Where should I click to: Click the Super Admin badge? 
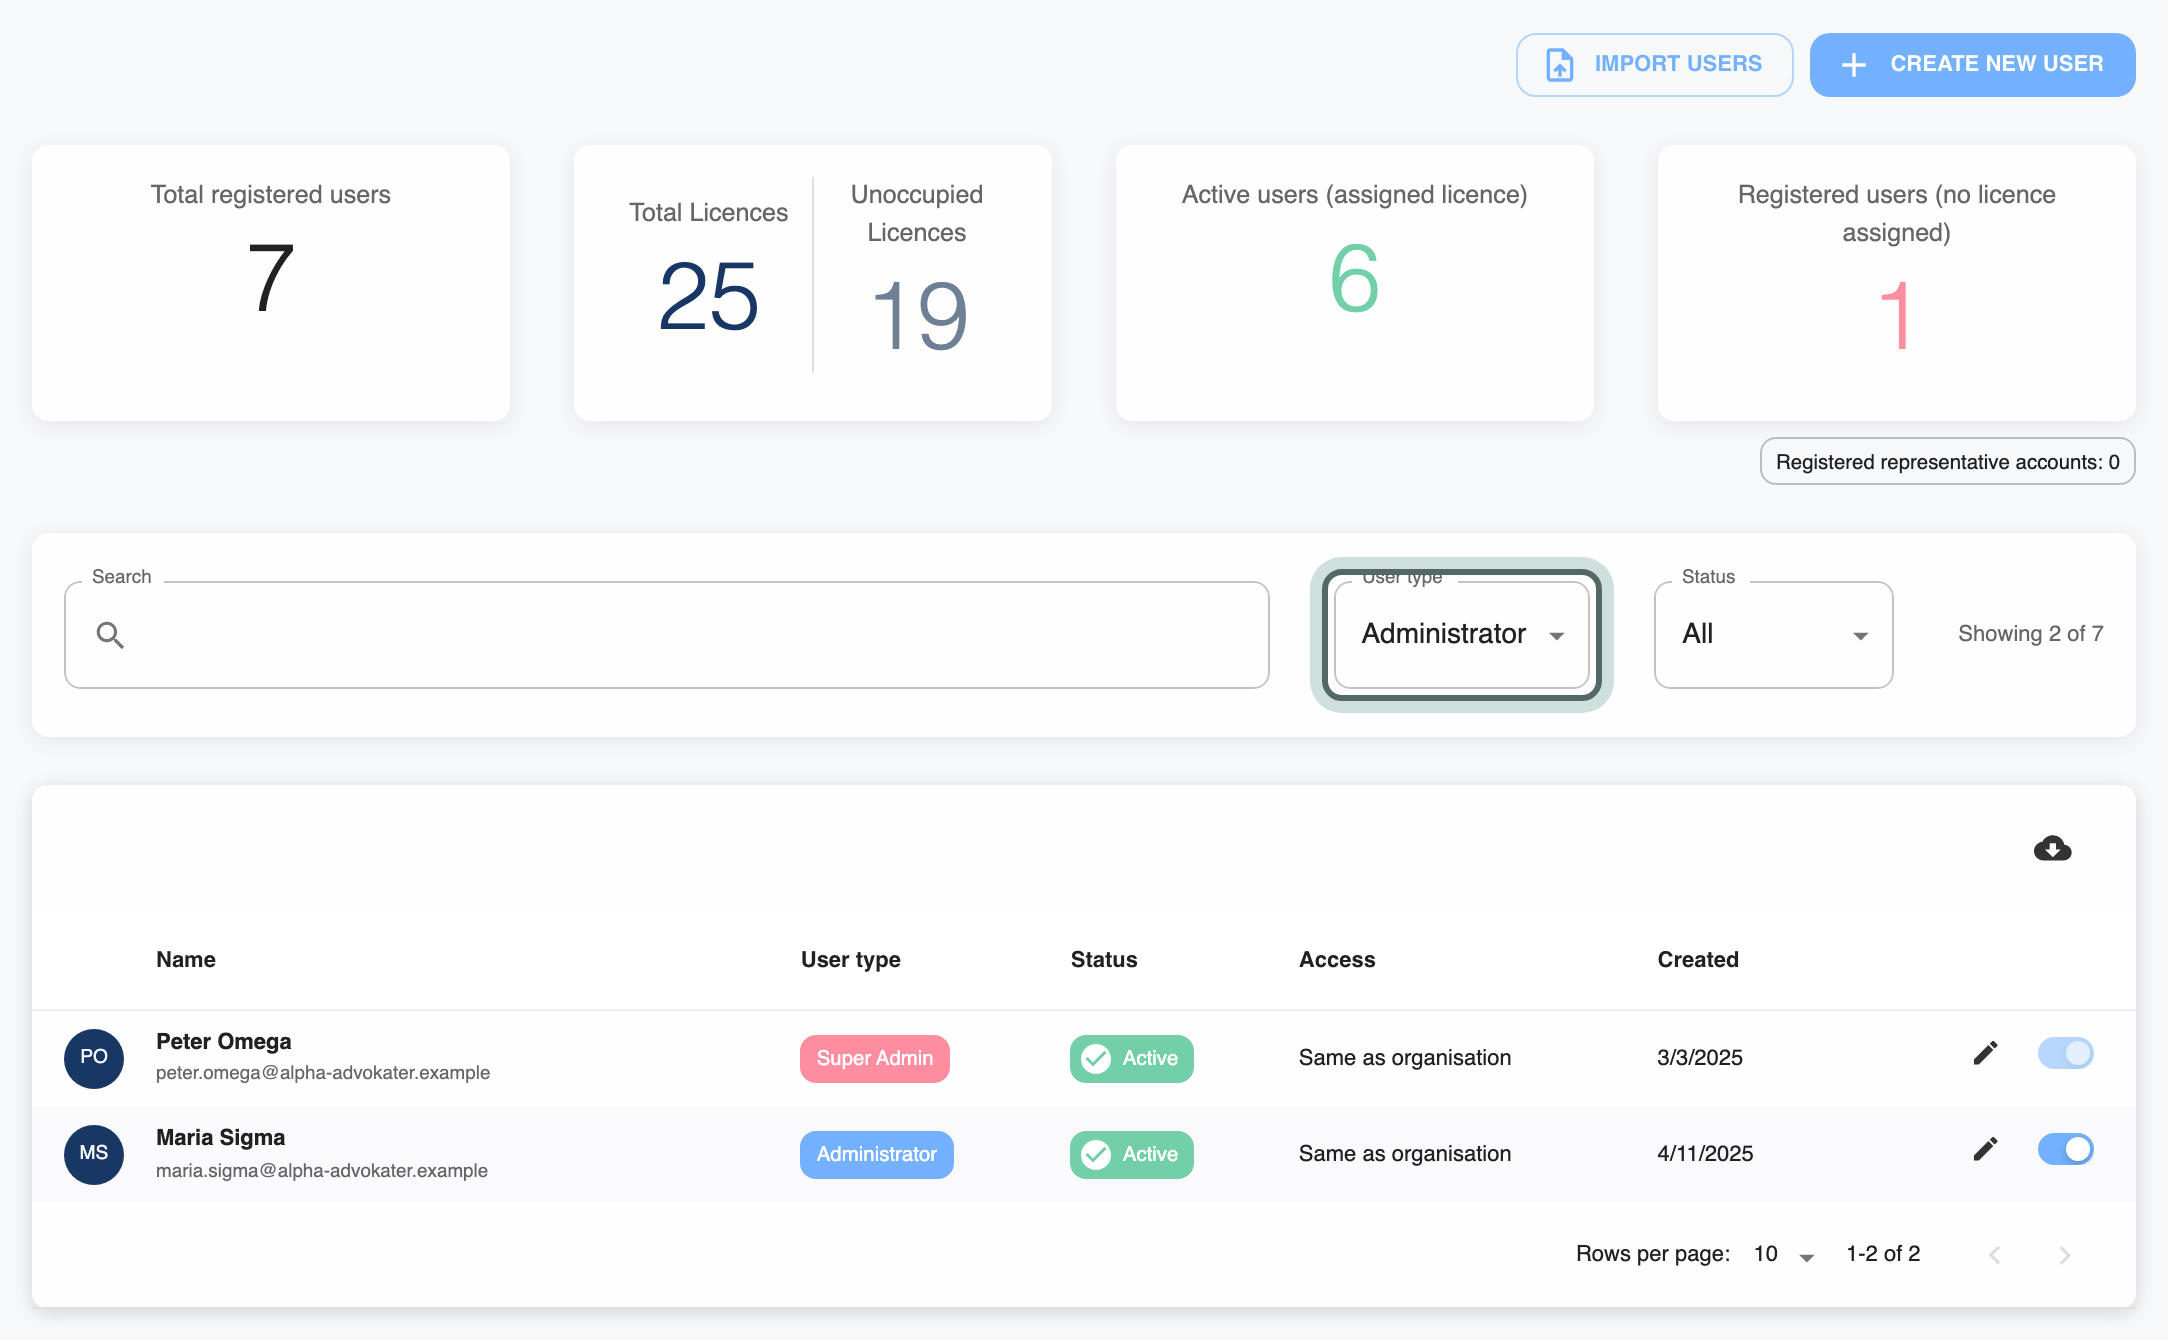[x=874, y=1058]
